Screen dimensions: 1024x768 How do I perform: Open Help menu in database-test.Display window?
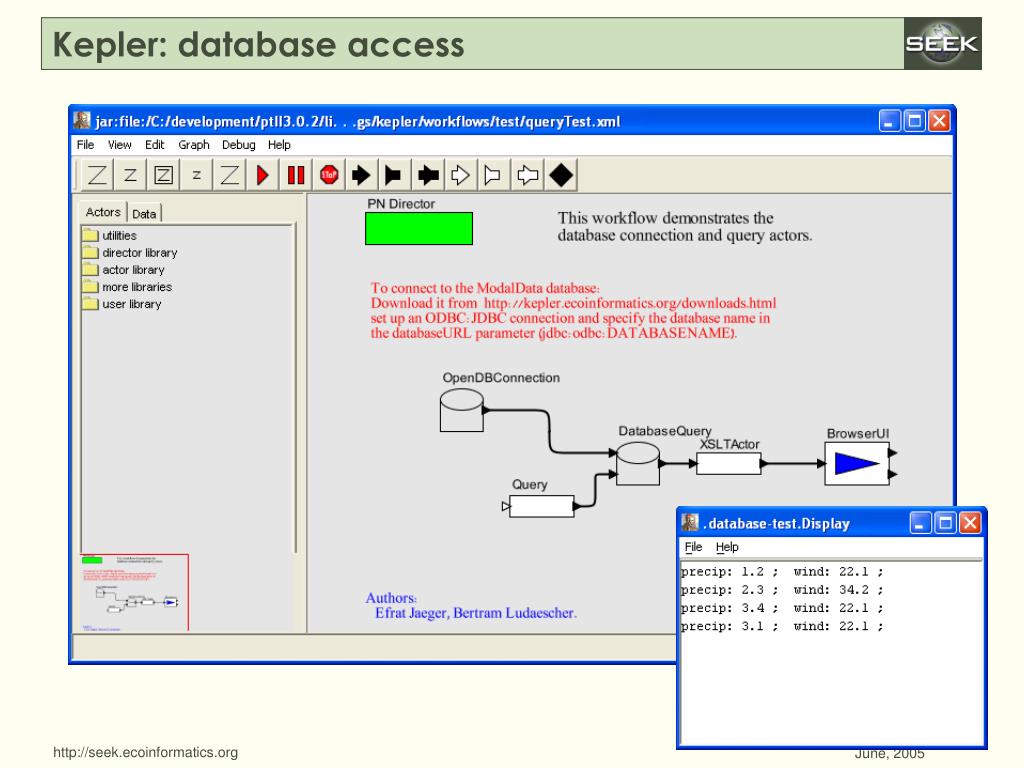(727, 547)
